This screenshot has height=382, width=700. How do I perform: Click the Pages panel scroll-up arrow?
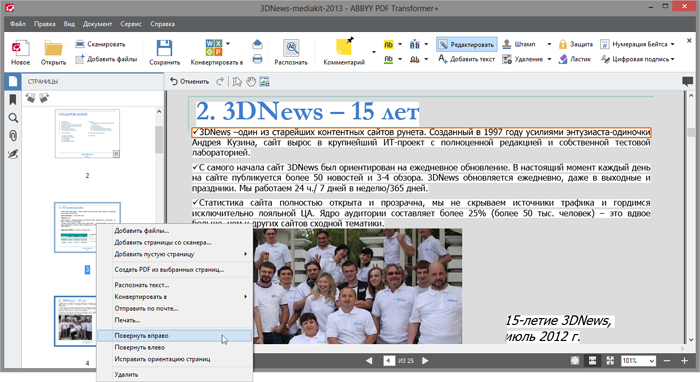(158, 112)
